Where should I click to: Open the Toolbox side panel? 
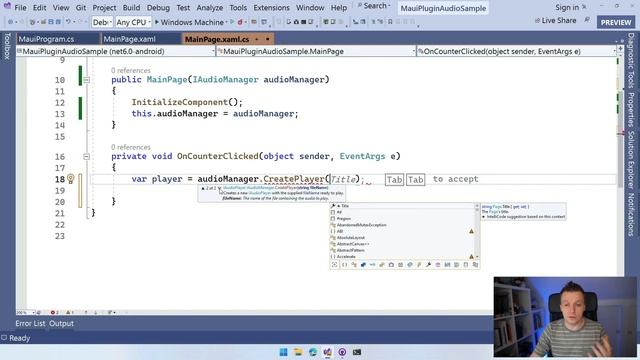tap(7, 46)
